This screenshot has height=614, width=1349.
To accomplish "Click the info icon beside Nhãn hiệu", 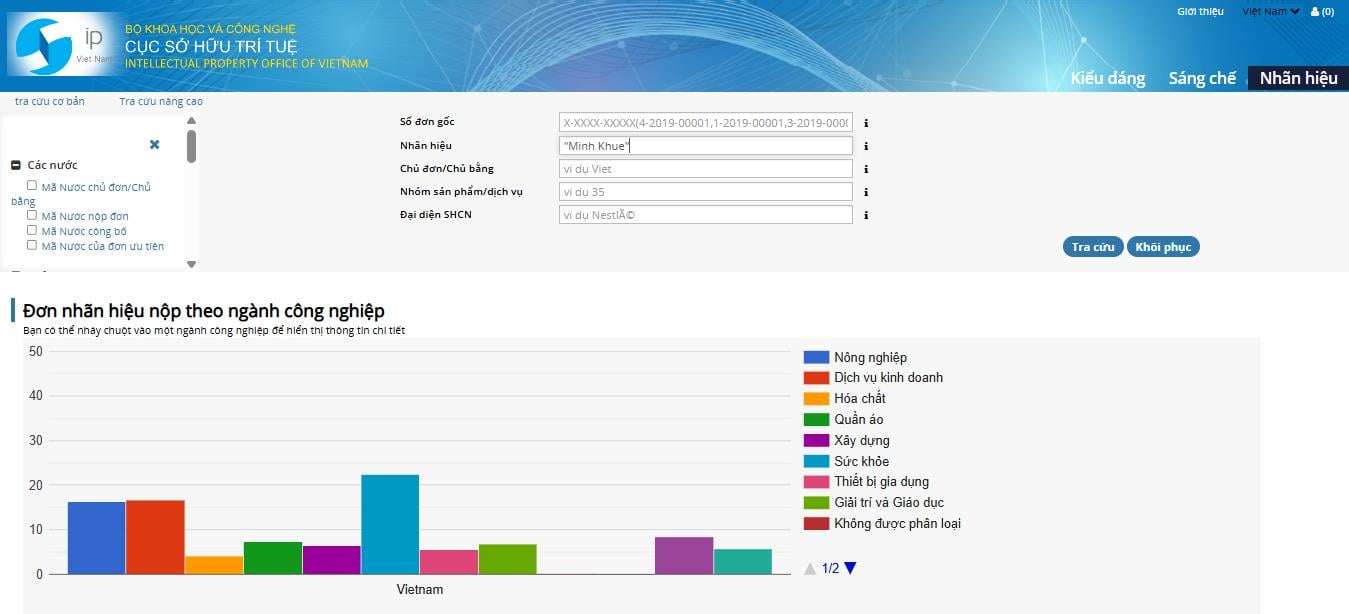I will (866, 145).
